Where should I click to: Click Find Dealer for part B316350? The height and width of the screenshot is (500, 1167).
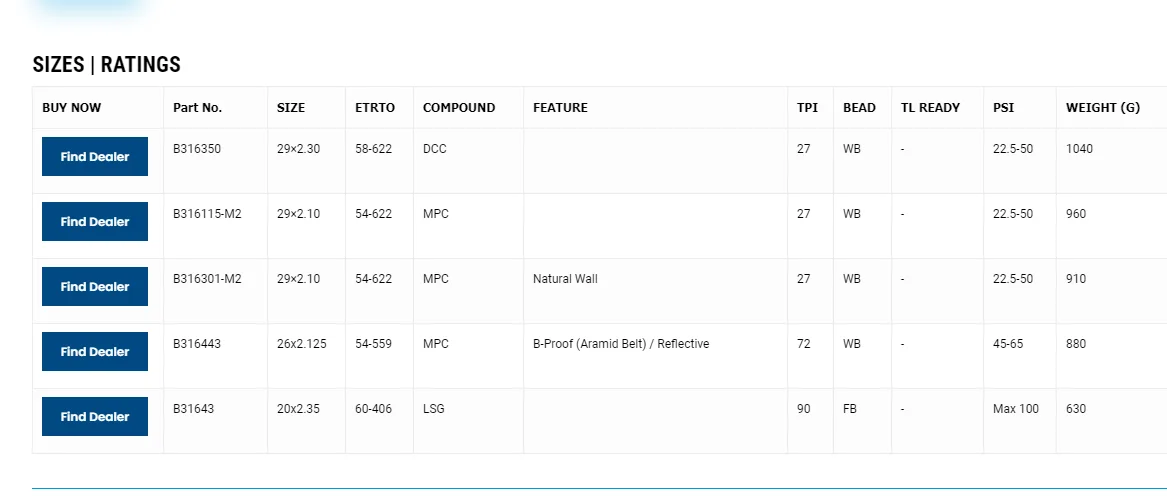tap(95, 157)
